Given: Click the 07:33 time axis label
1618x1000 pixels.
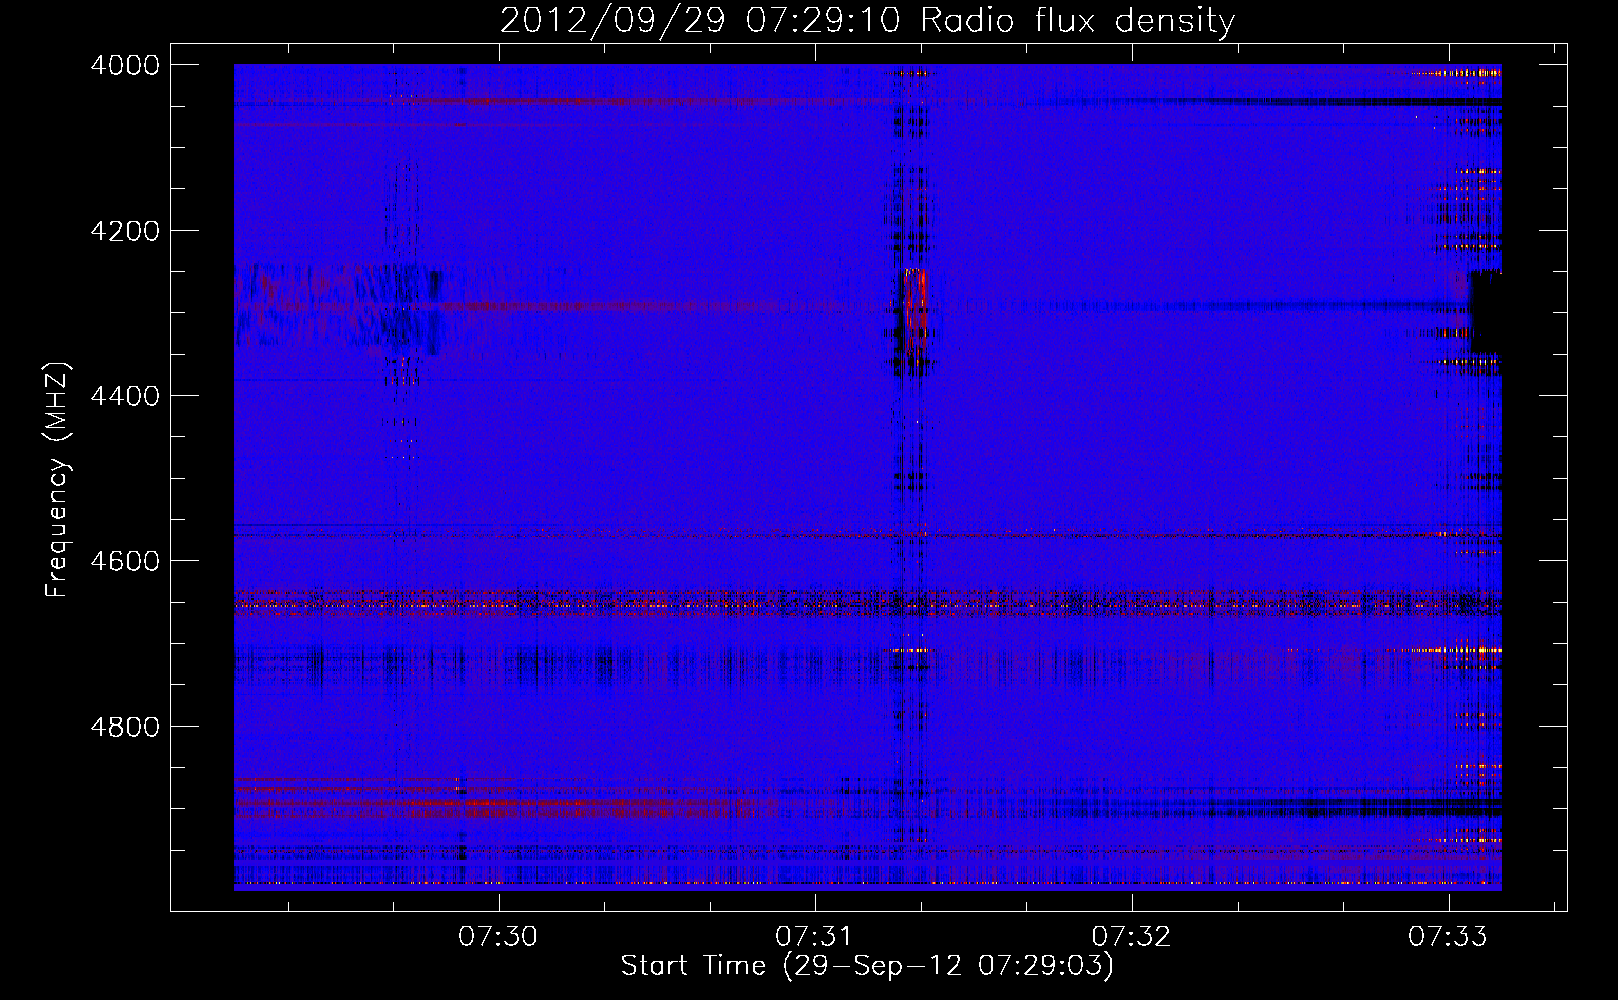Looking at the screenshot, I should click(1448, 936).
